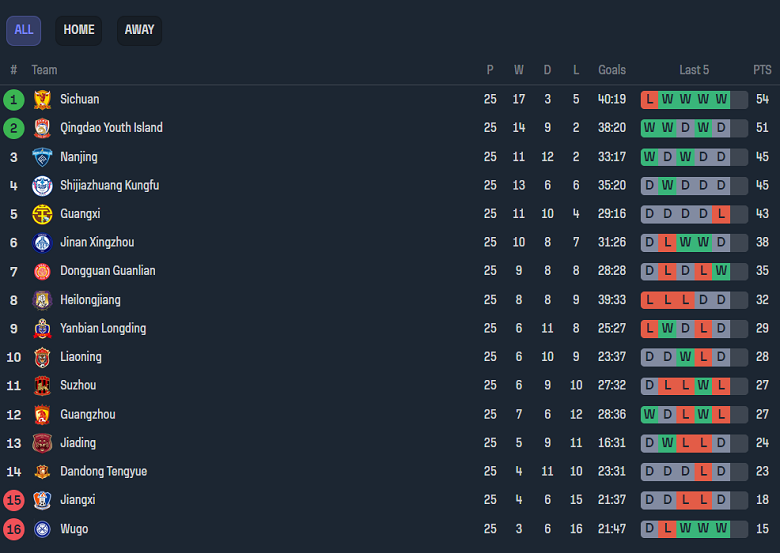Click the red position 15 badge

point(14,500)
